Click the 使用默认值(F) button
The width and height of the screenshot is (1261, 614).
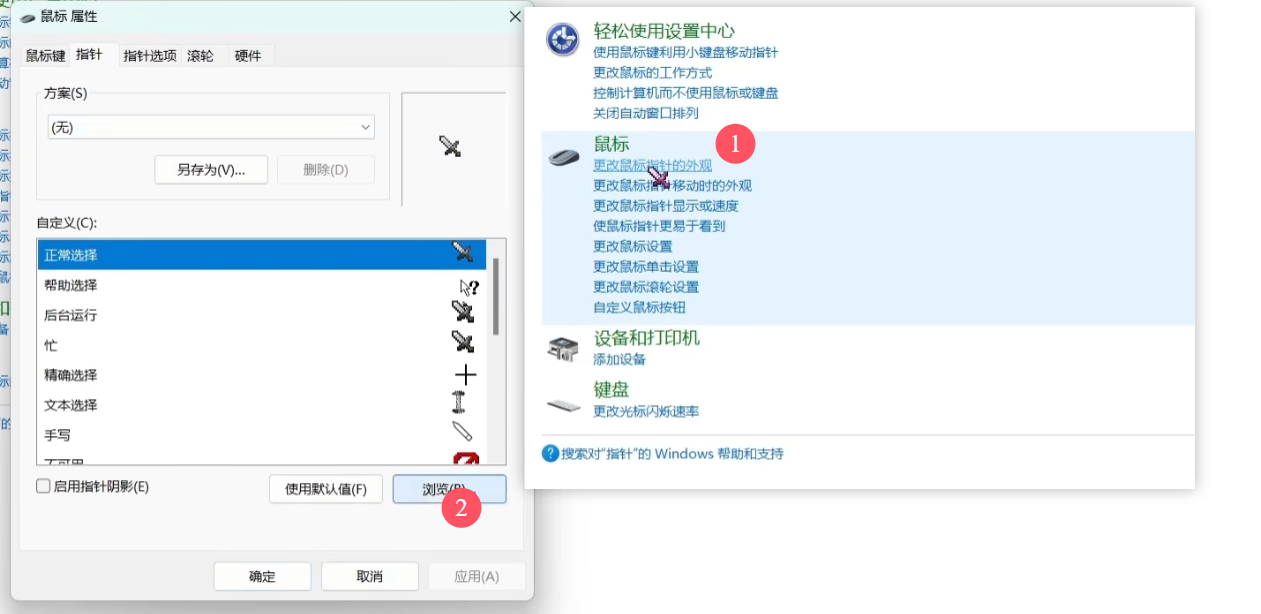click(x=326, y=489)
